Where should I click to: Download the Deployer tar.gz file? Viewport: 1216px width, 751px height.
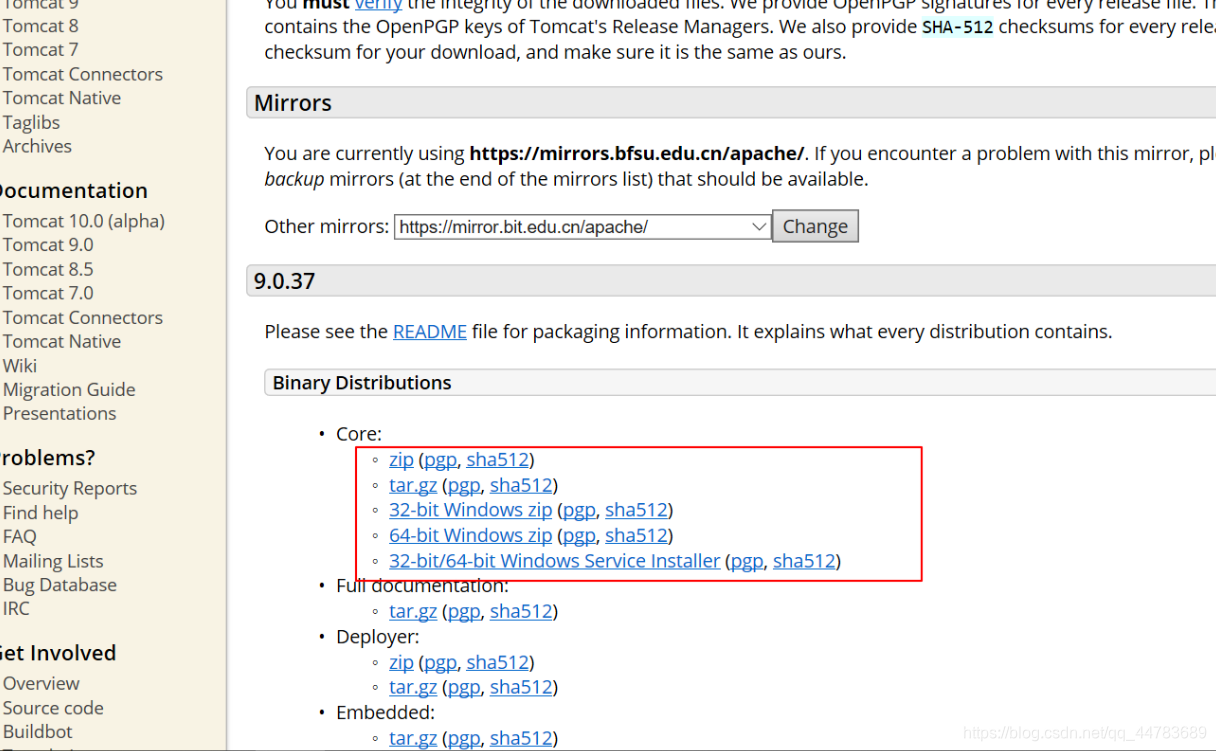coord(413,687)
